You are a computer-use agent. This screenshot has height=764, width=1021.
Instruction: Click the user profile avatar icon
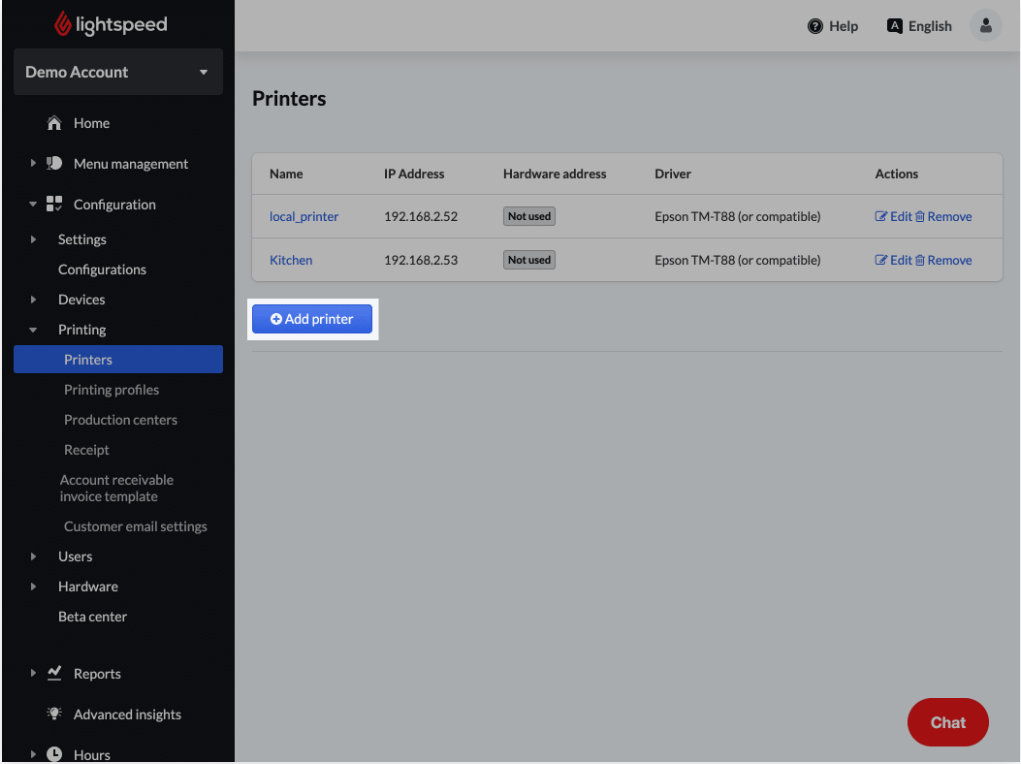(985, 26)
